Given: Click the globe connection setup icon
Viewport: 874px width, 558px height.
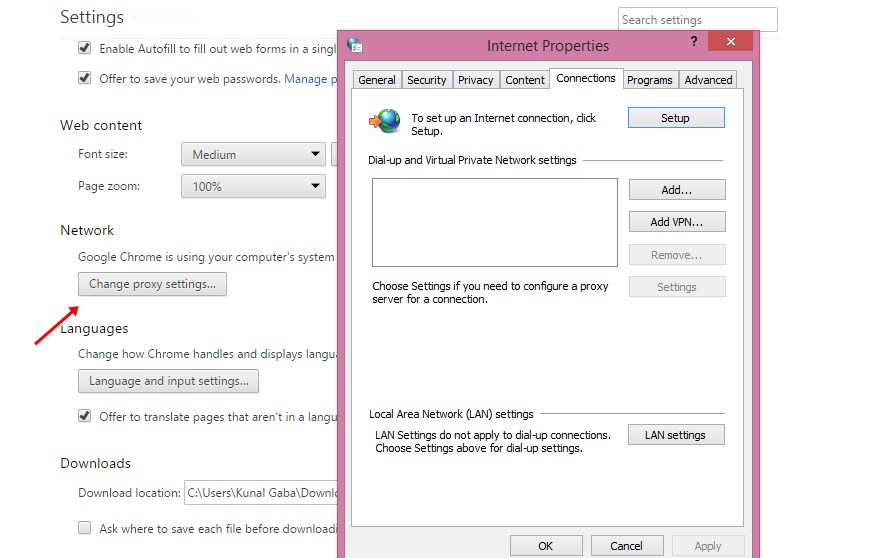Looking at the screenshot, I should (x=385, y=121).
